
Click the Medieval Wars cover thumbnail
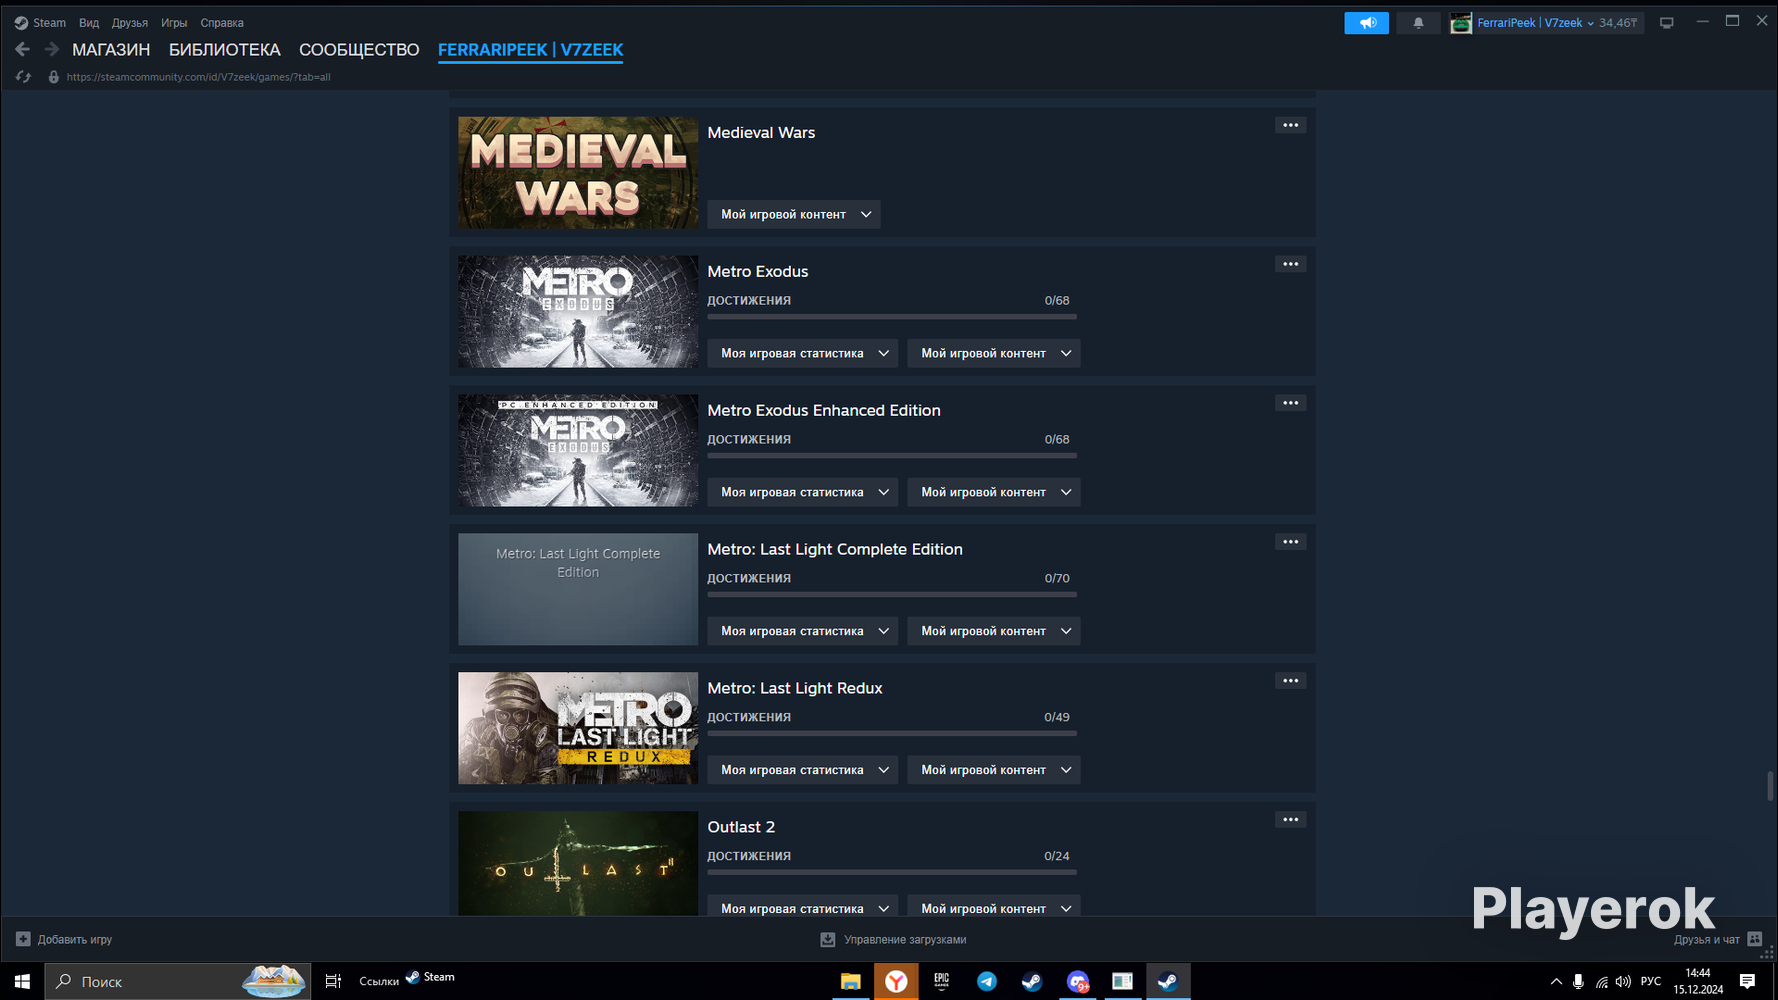(578, 173)
